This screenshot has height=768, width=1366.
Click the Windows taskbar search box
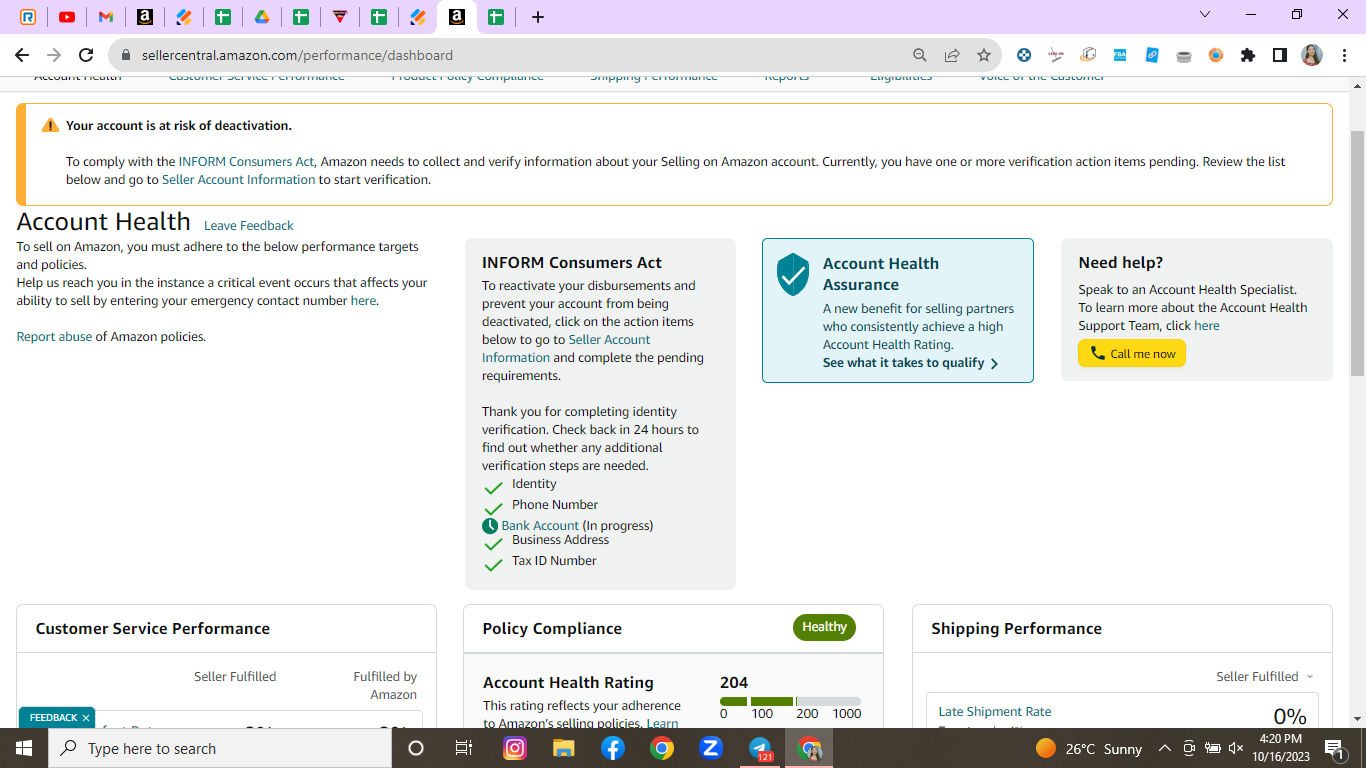coord(220,748)
